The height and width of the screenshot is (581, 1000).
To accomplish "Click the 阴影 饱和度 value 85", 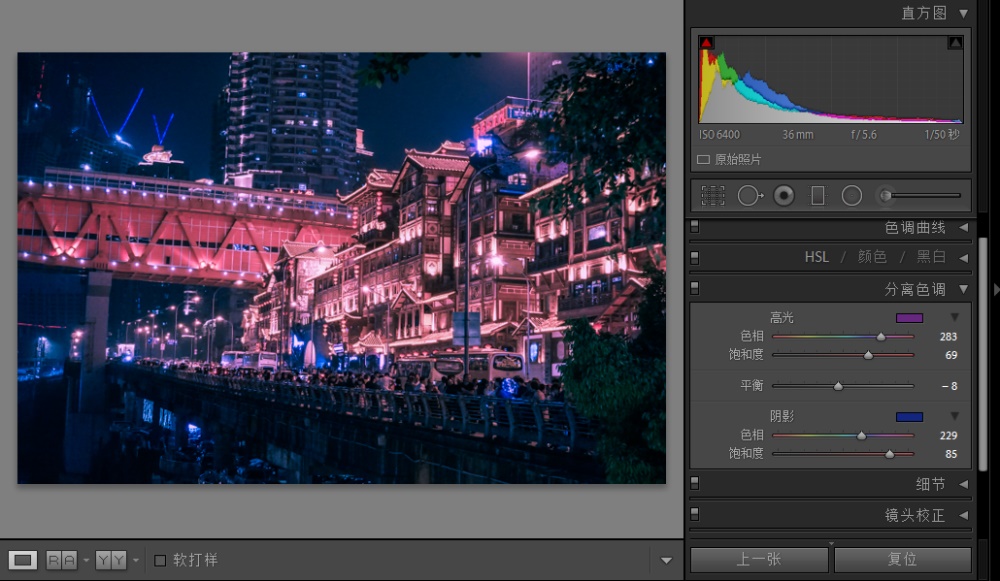I will pyautogui.click(x=952, y=454).
